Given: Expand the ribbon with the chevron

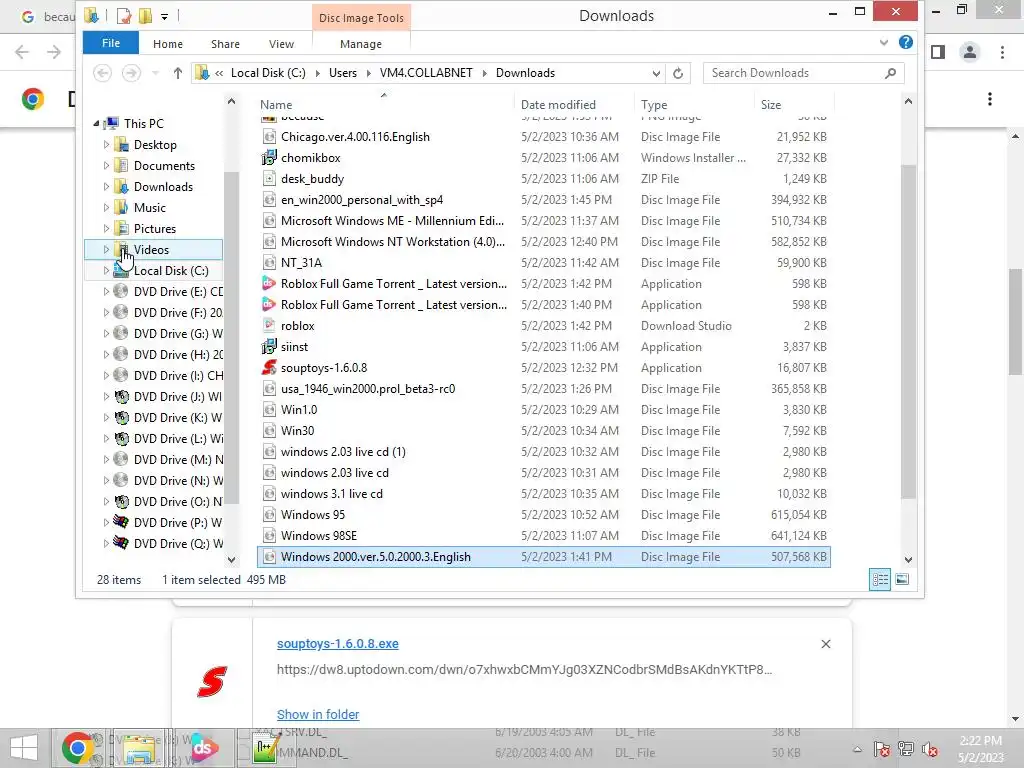Looking at the screenshot, I should click(884, 42).
